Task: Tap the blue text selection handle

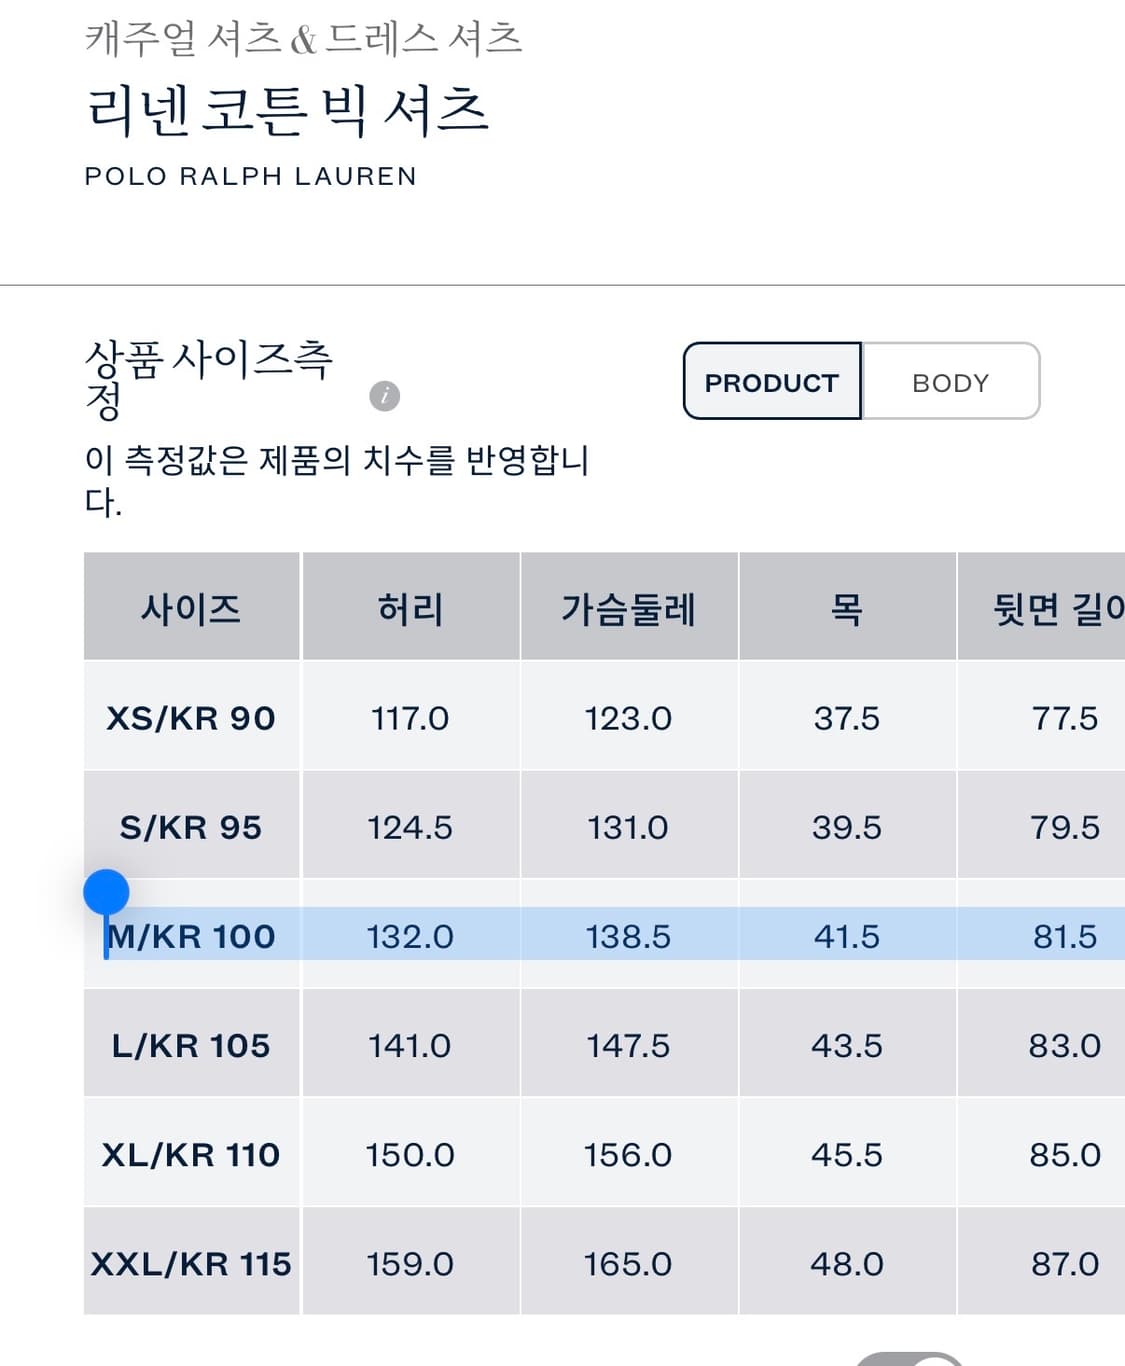Action: [106, 892]
